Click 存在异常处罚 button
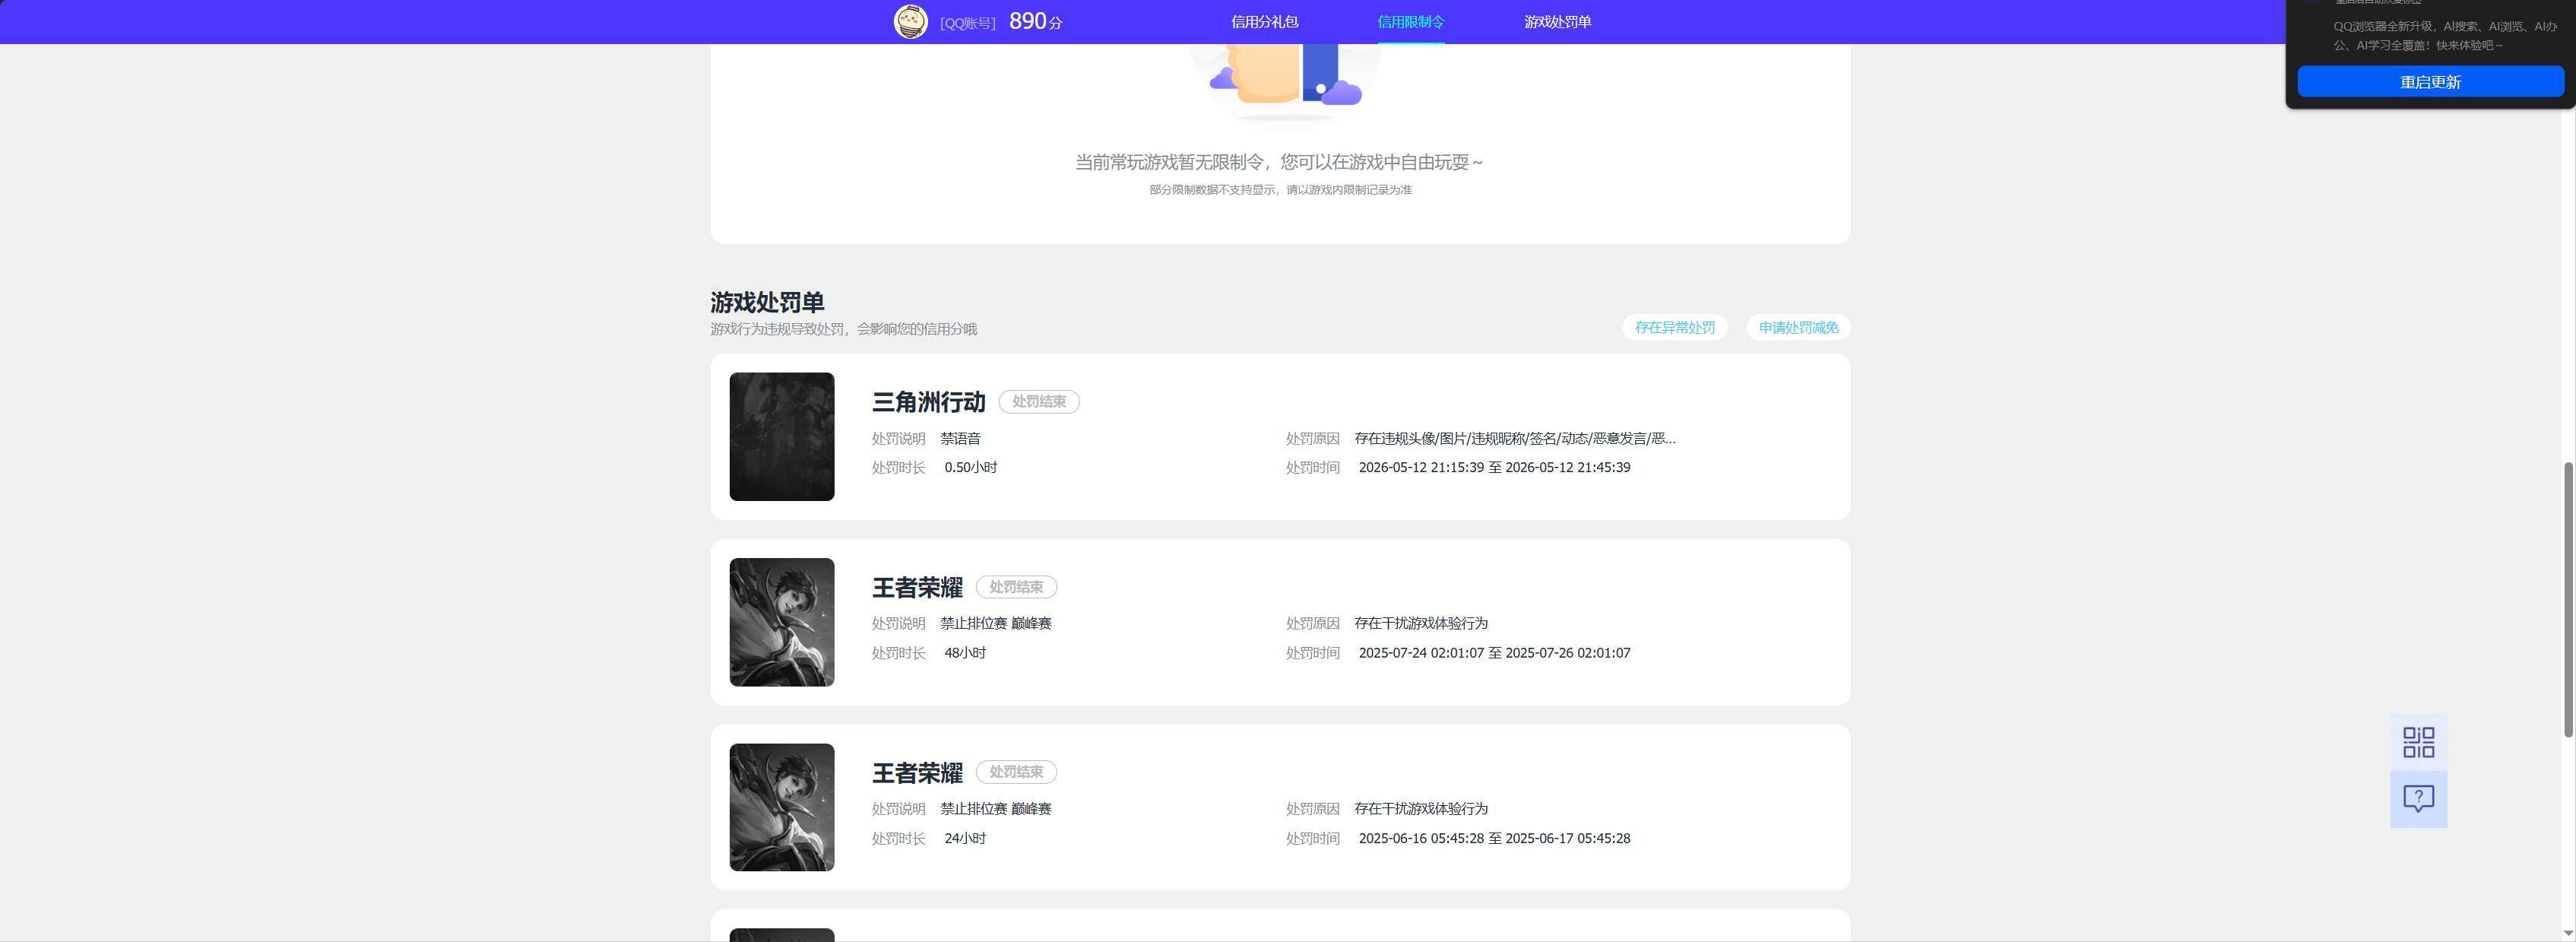The width and height of the screenshot is (2576, 942). [1674, 327]
